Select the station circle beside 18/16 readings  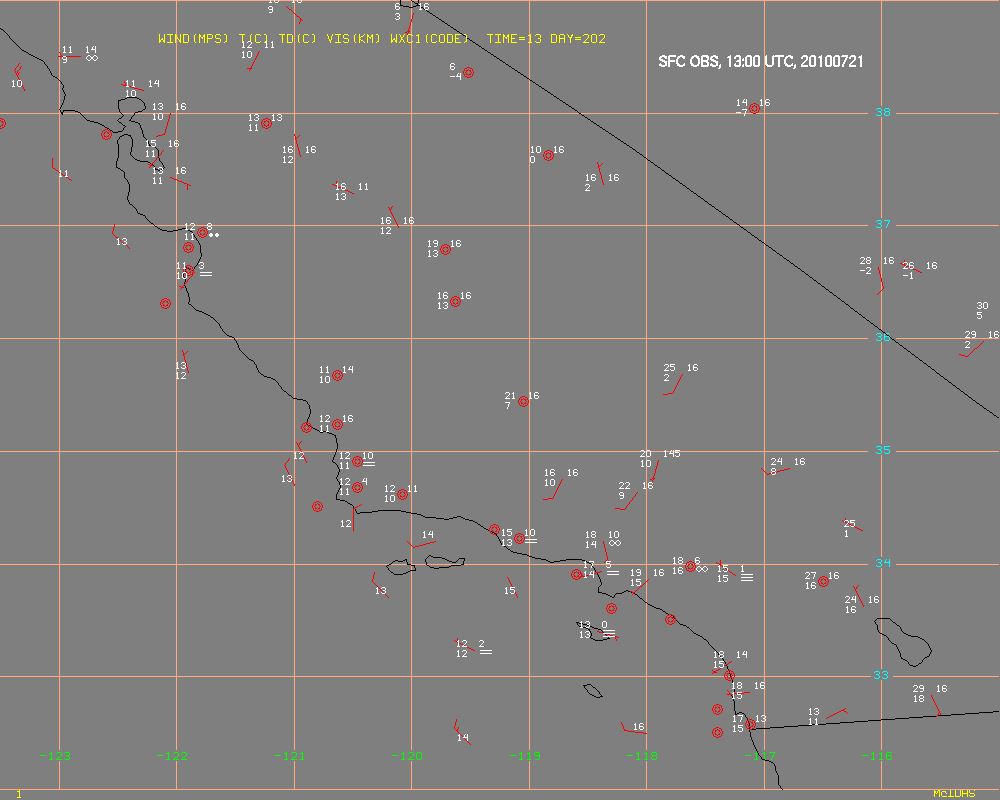tap(690, 567)
